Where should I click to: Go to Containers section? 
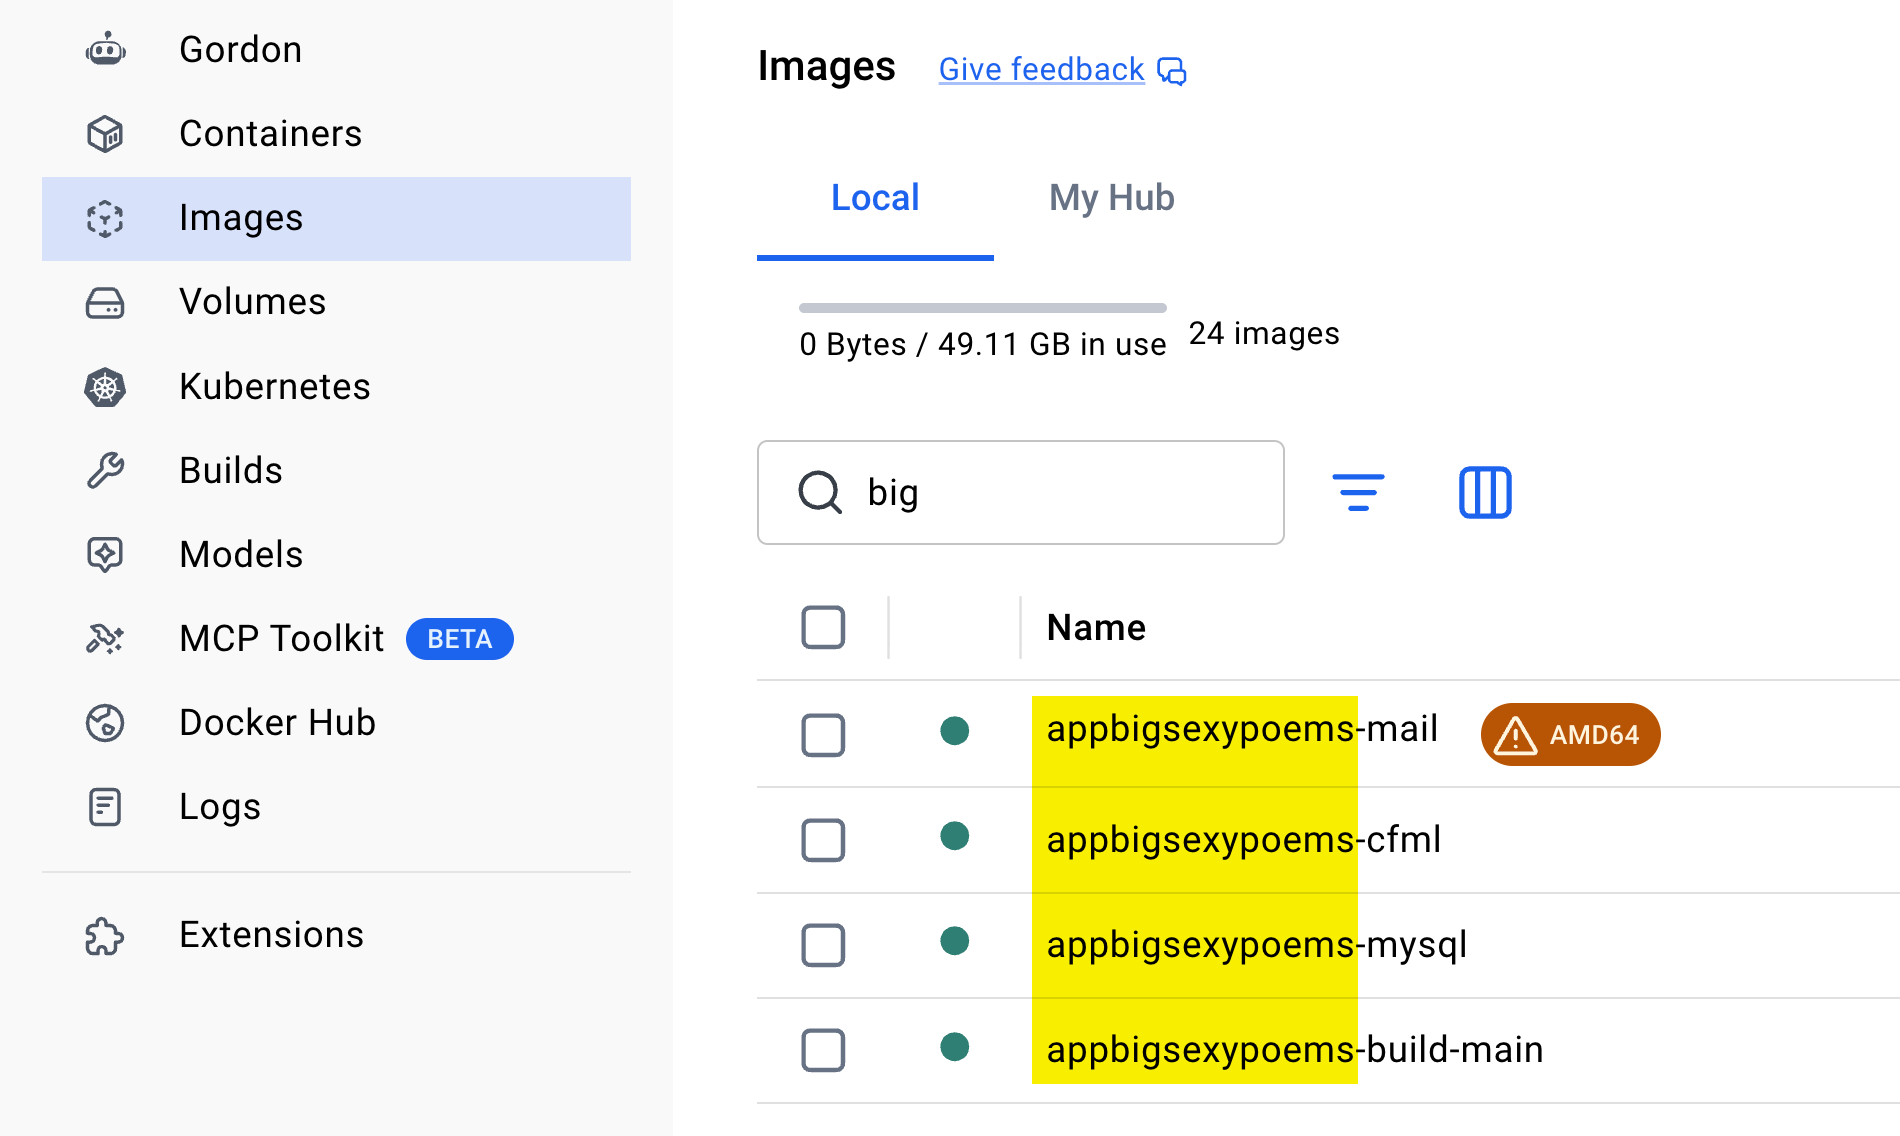tap(336, 133)
